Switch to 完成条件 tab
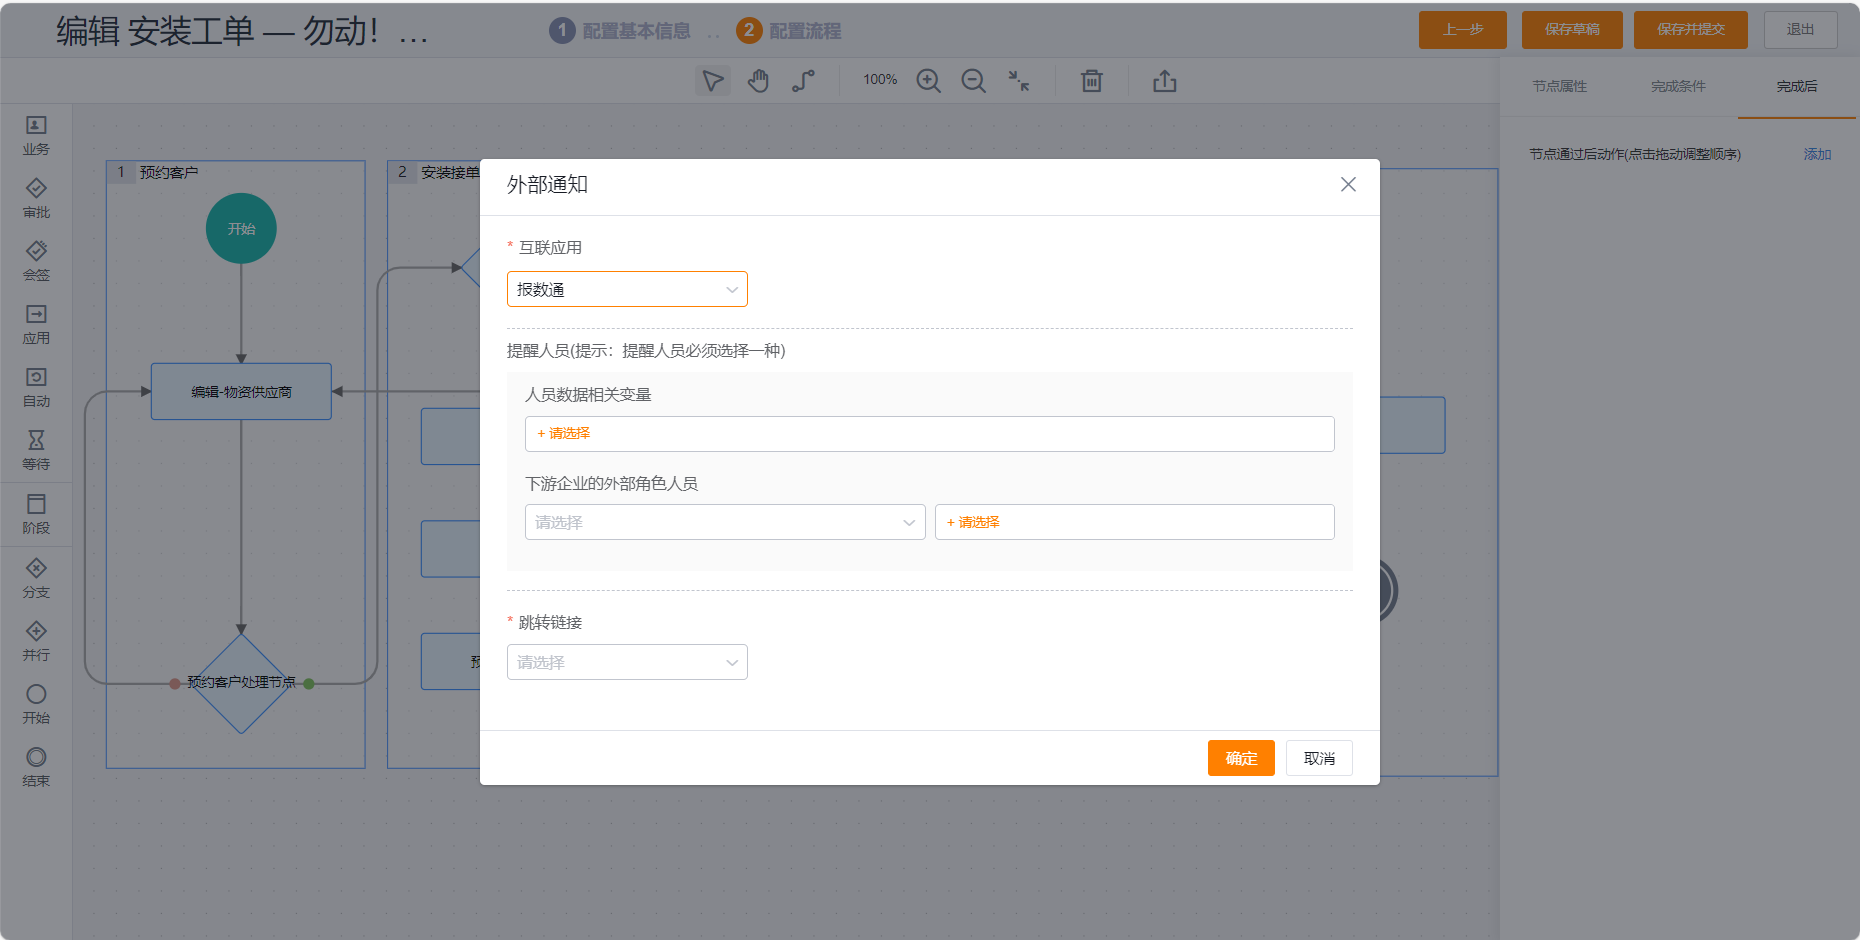Image resolution: width=1860 pixels, height=940 pixels. [x=1678, y=87]
